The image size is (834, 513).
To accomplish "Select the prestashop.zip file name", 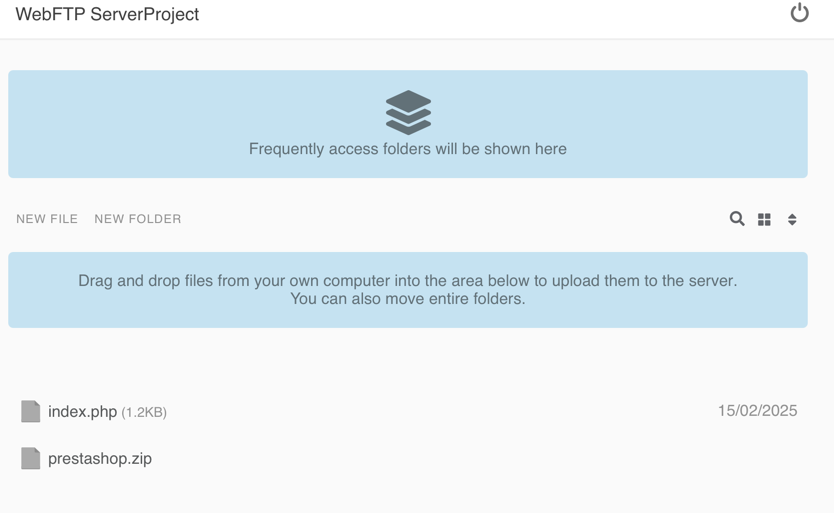I will 100,459.
